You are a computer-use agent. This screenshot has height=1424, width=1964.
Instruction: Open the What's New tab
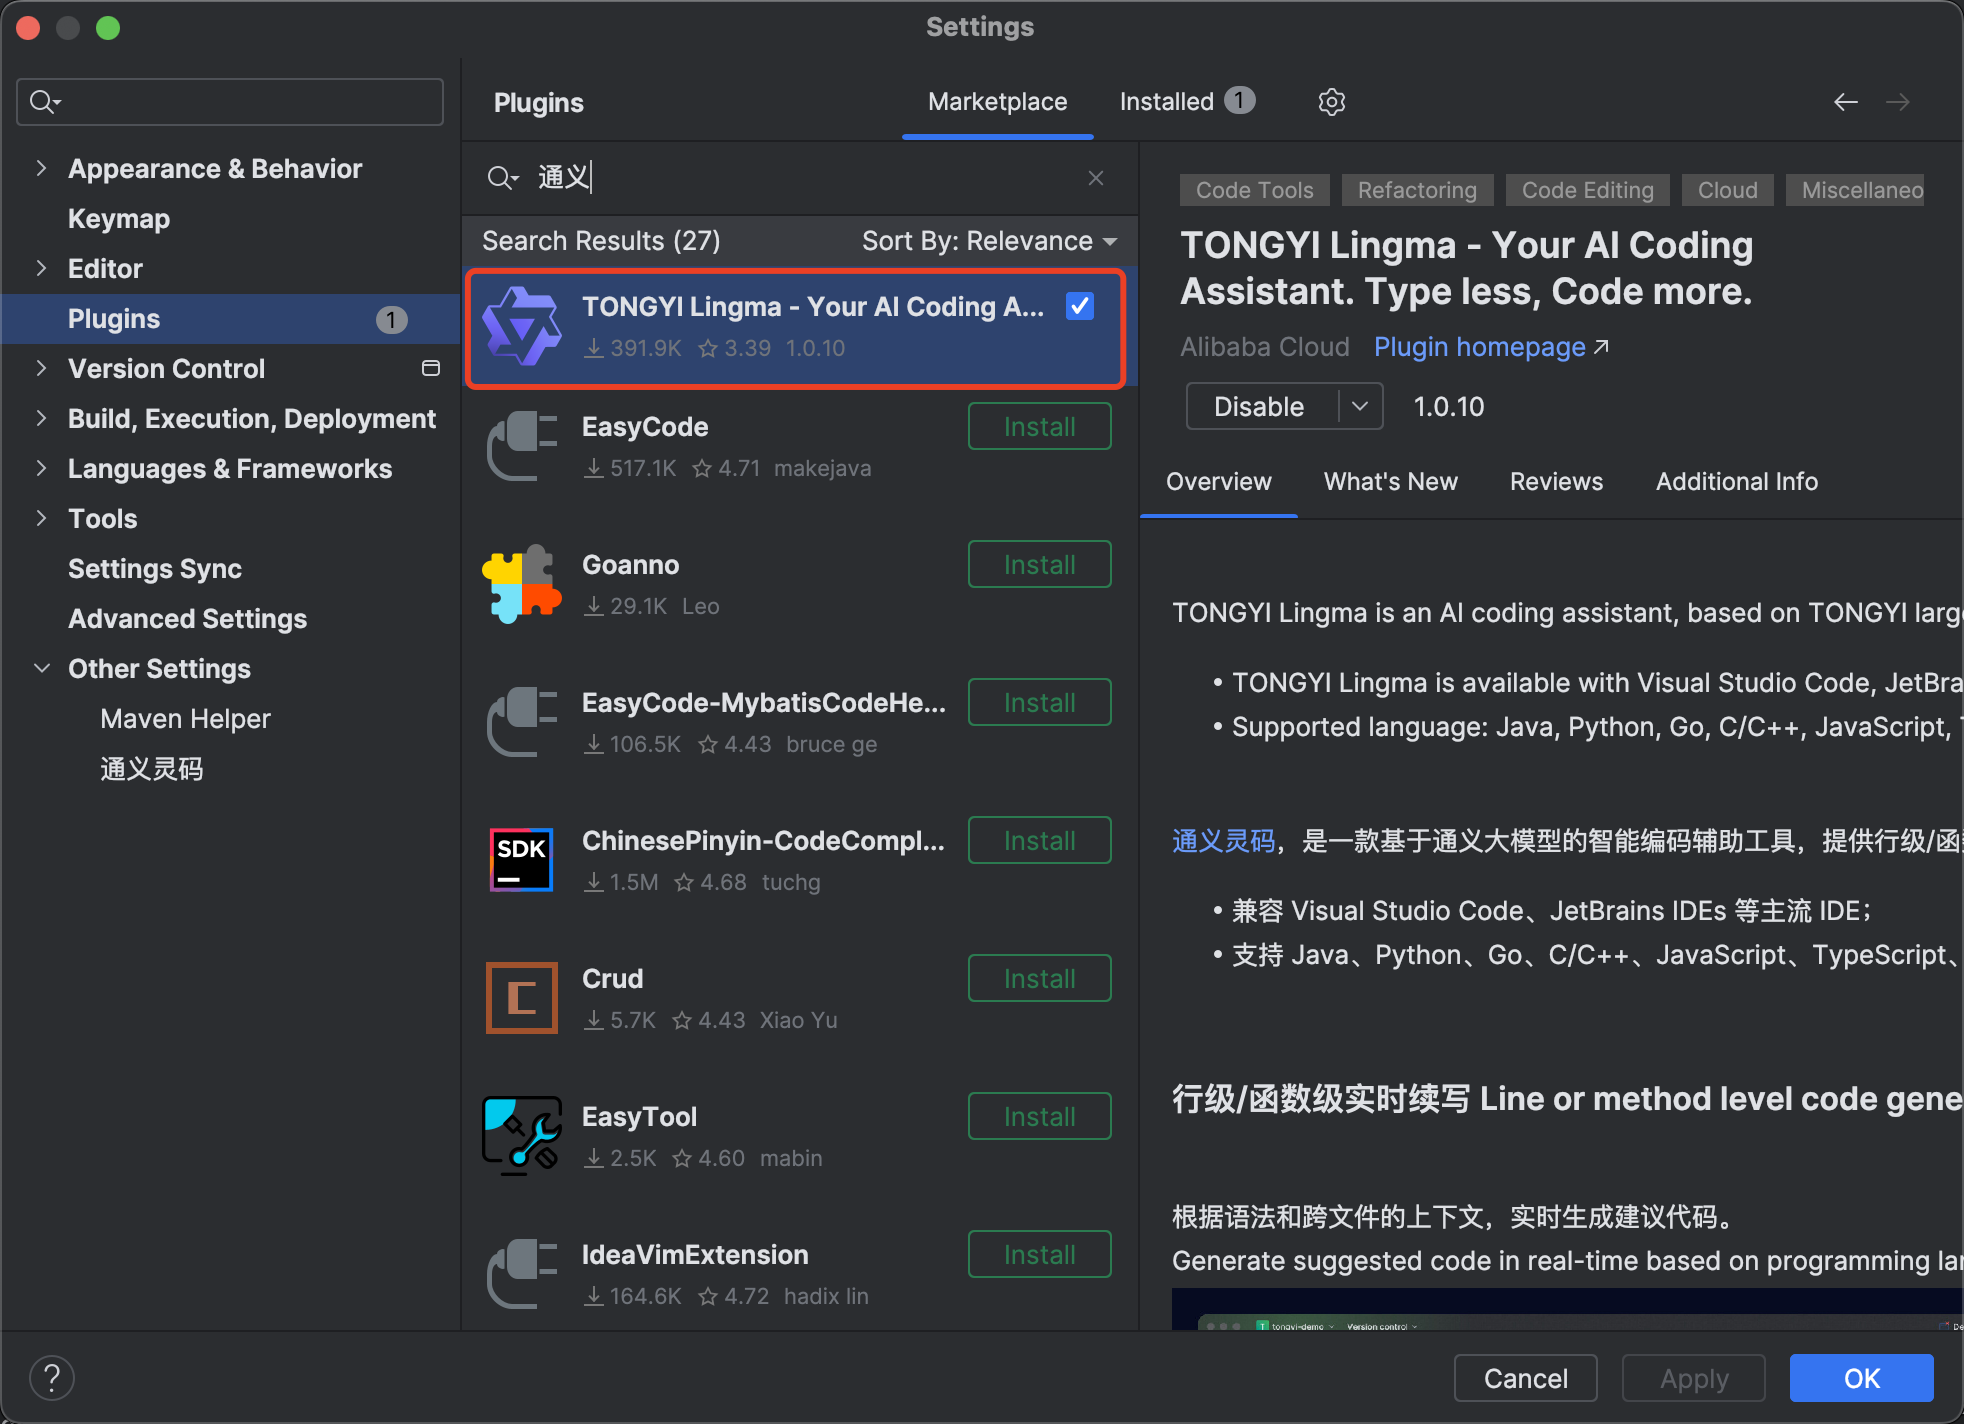(x=1390, y=482)
